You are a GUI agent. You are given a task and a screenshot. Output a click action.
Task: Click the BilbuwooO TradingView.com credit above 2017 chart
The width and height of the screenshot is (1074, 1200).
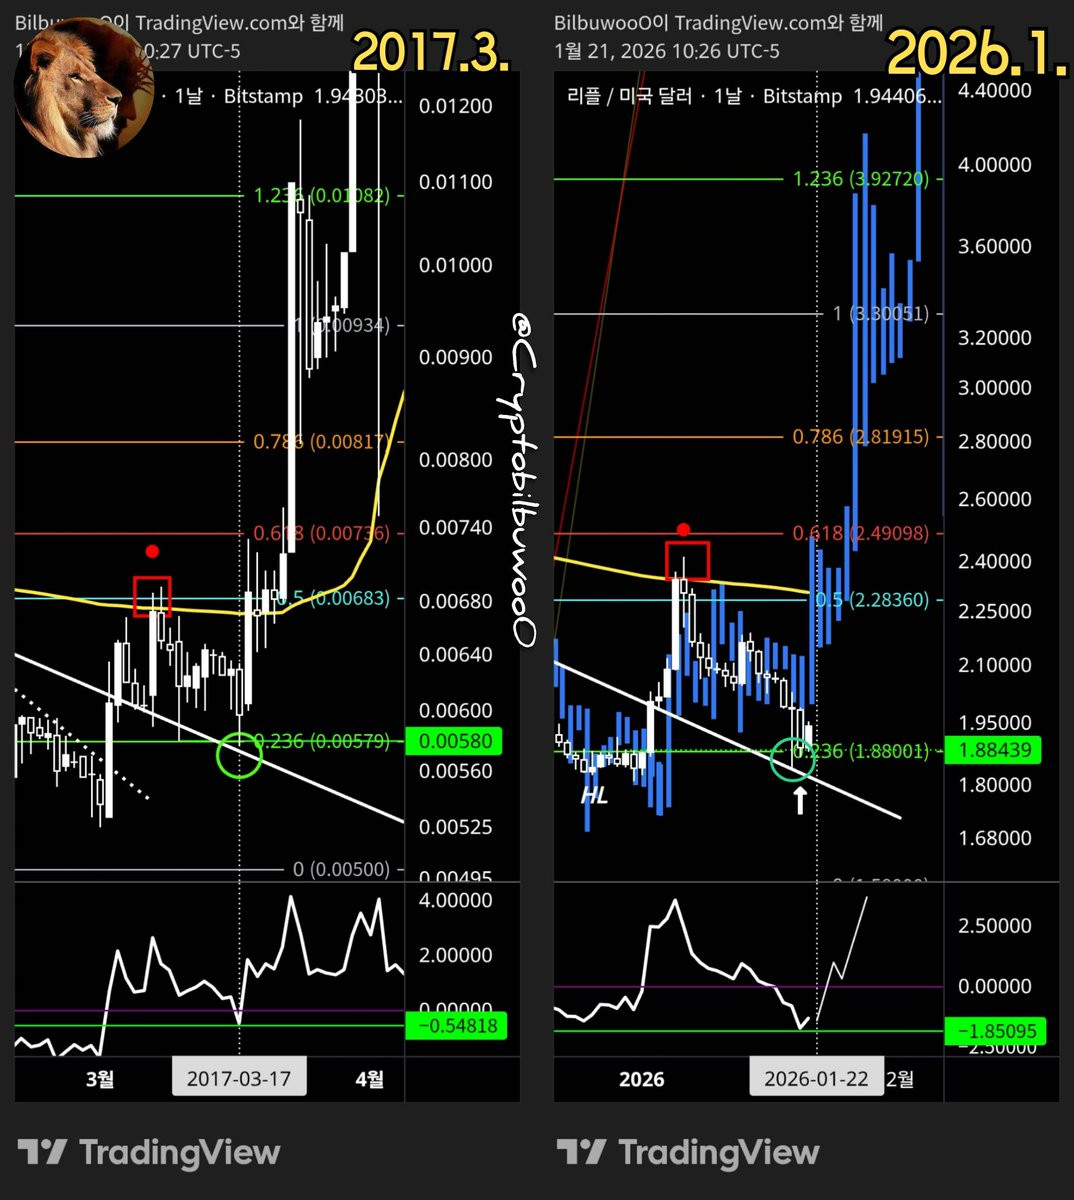[180, 22]
